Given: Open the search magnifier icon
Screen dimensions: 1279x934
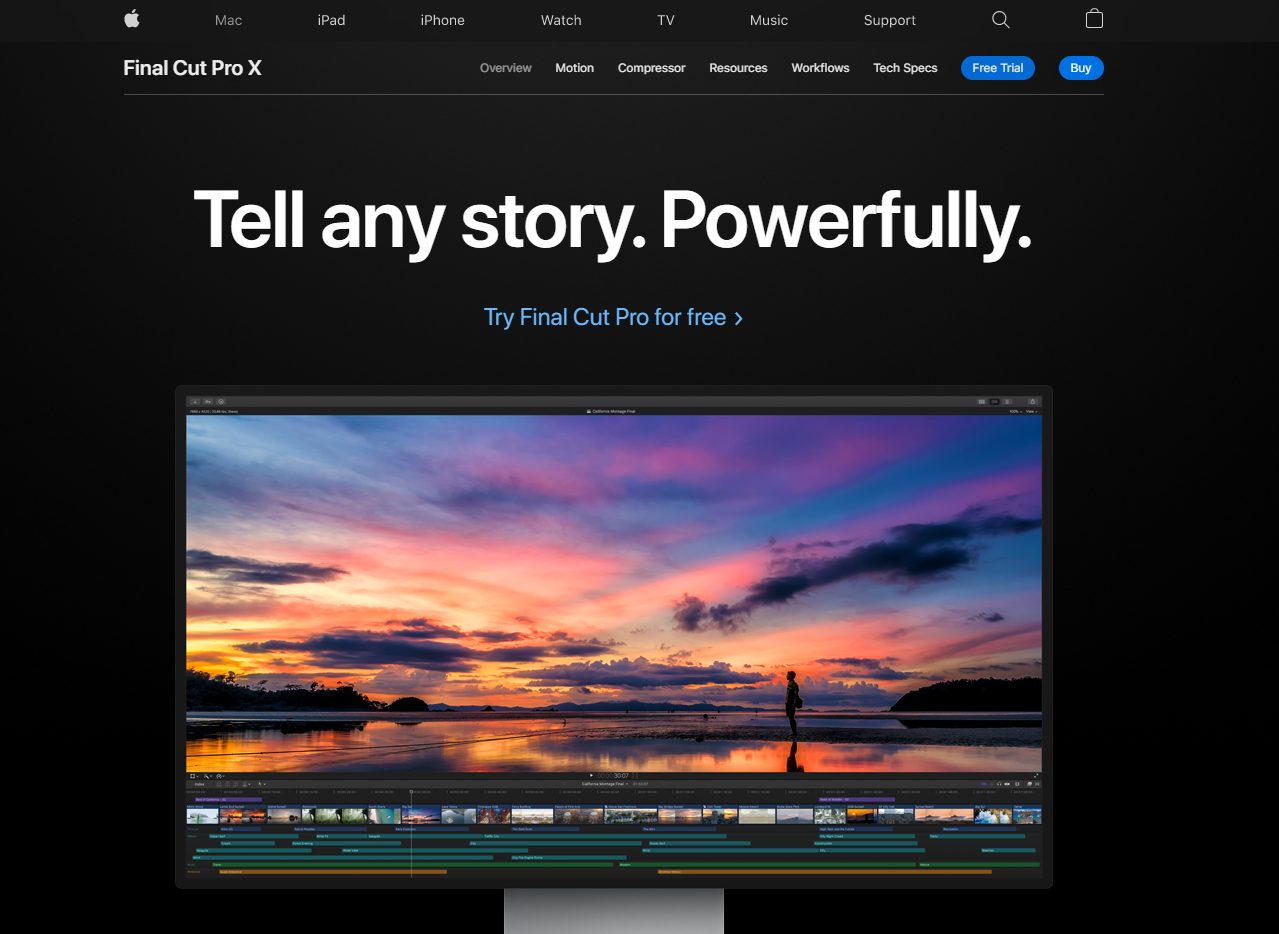Looking at the screenshot, I should click(x=1000, y=20).
